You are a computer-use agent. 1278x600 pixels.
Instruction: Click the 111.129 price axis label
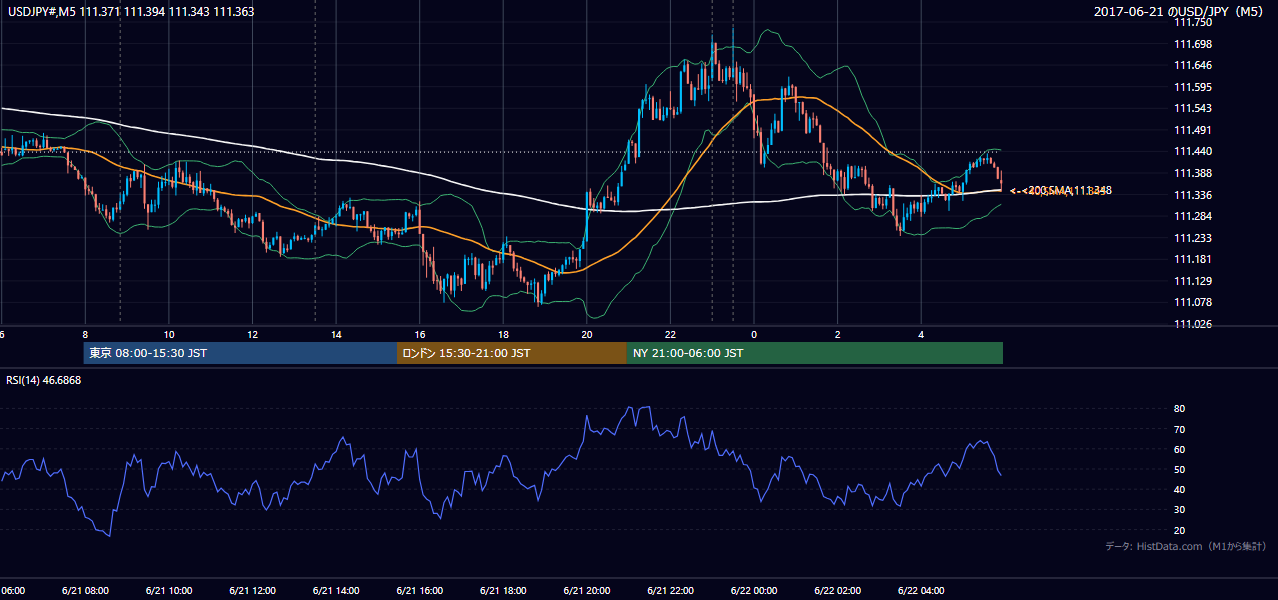1192,281
